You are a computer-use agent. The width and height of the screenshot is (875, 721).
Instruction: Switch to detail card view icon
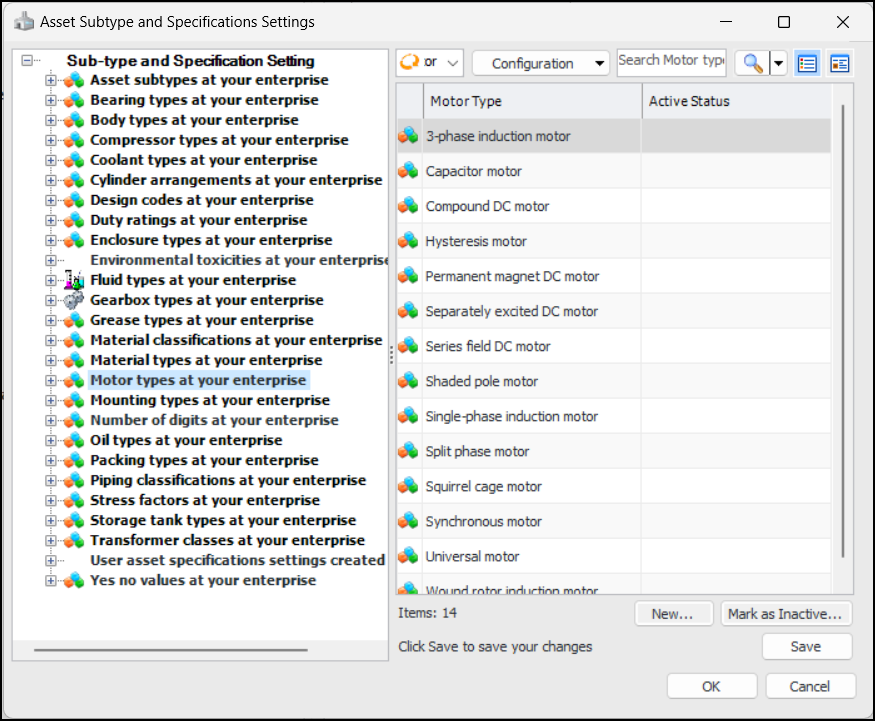pyautogui.click(x=839, y=63)
